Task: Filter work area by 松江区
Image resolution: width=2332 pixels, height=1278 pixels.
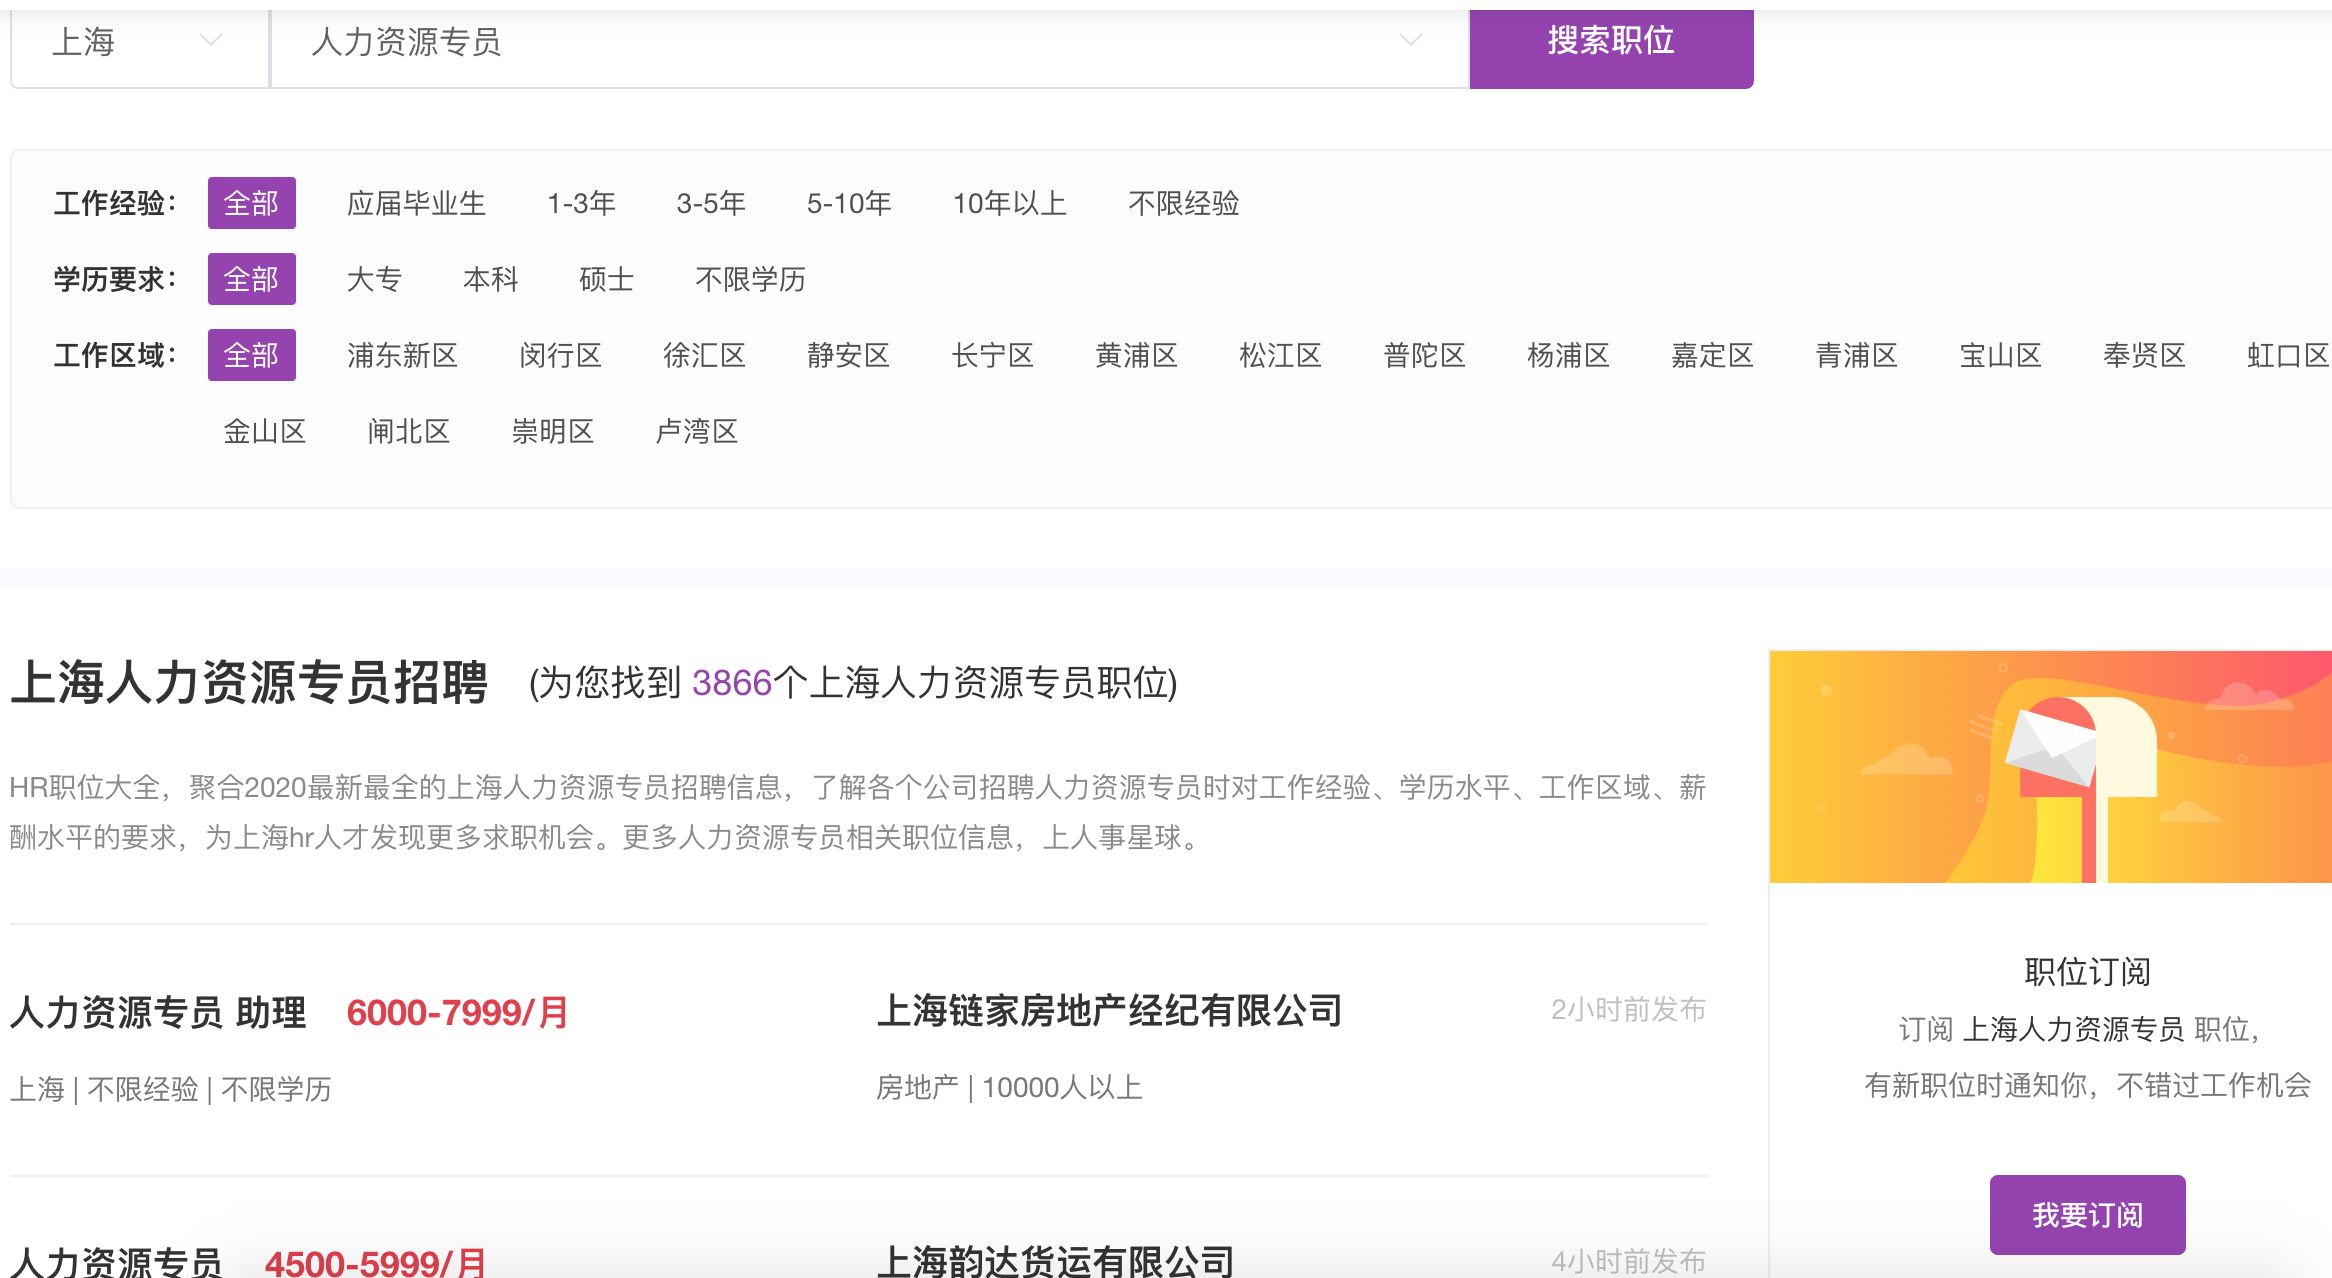Action: coord(1280,355)
